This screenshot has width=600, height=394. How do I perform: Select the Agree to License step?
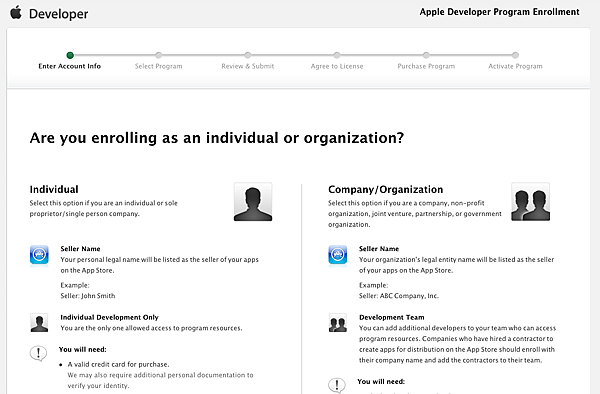tap(337, 66)
